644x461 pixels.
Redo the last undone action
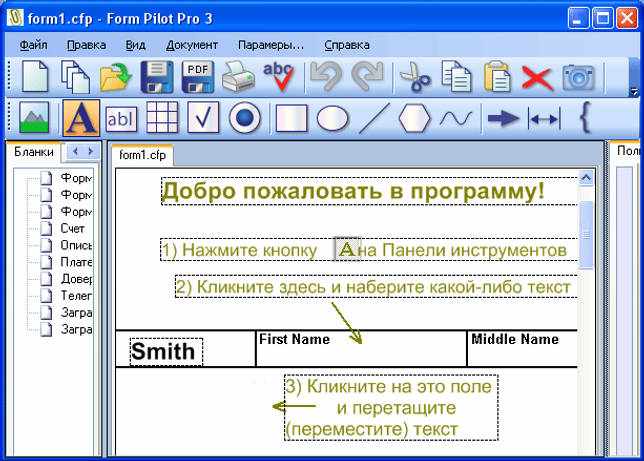click(x=367, y=77)
